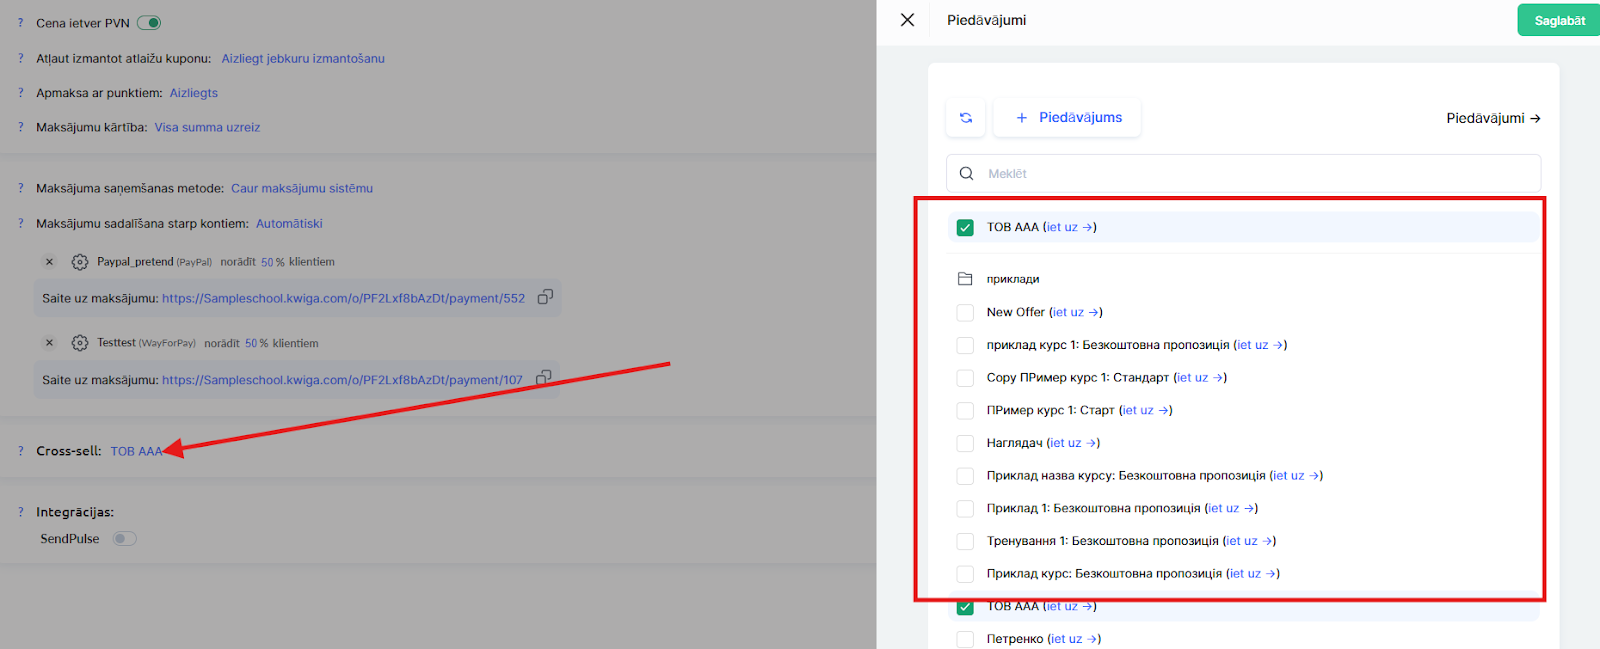Toggle Cena ietver PVN switch
Screen dimensions: 1600x649
(149, 23)
